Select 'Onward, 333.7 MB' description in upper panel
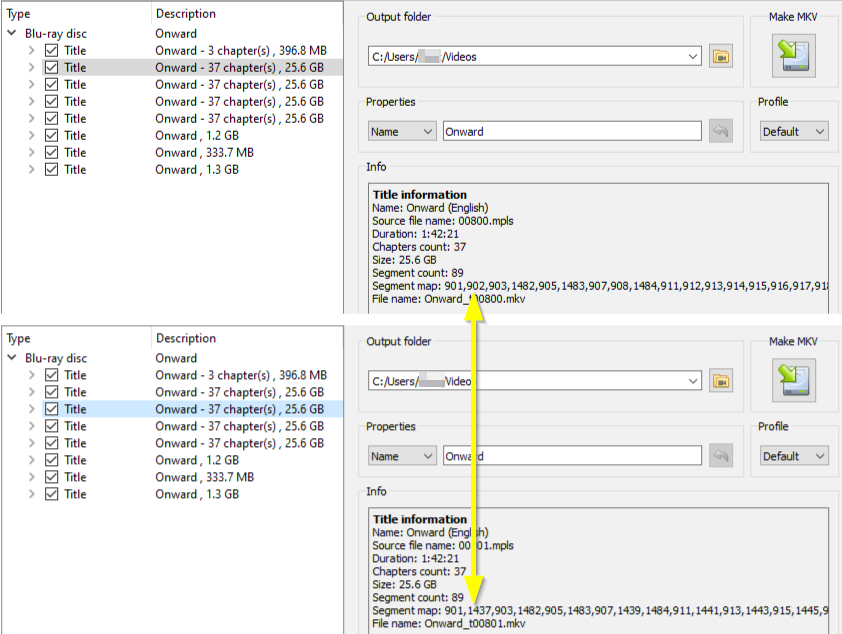Image resolution: width=842 pixels, height=634 pixels. 205,152
